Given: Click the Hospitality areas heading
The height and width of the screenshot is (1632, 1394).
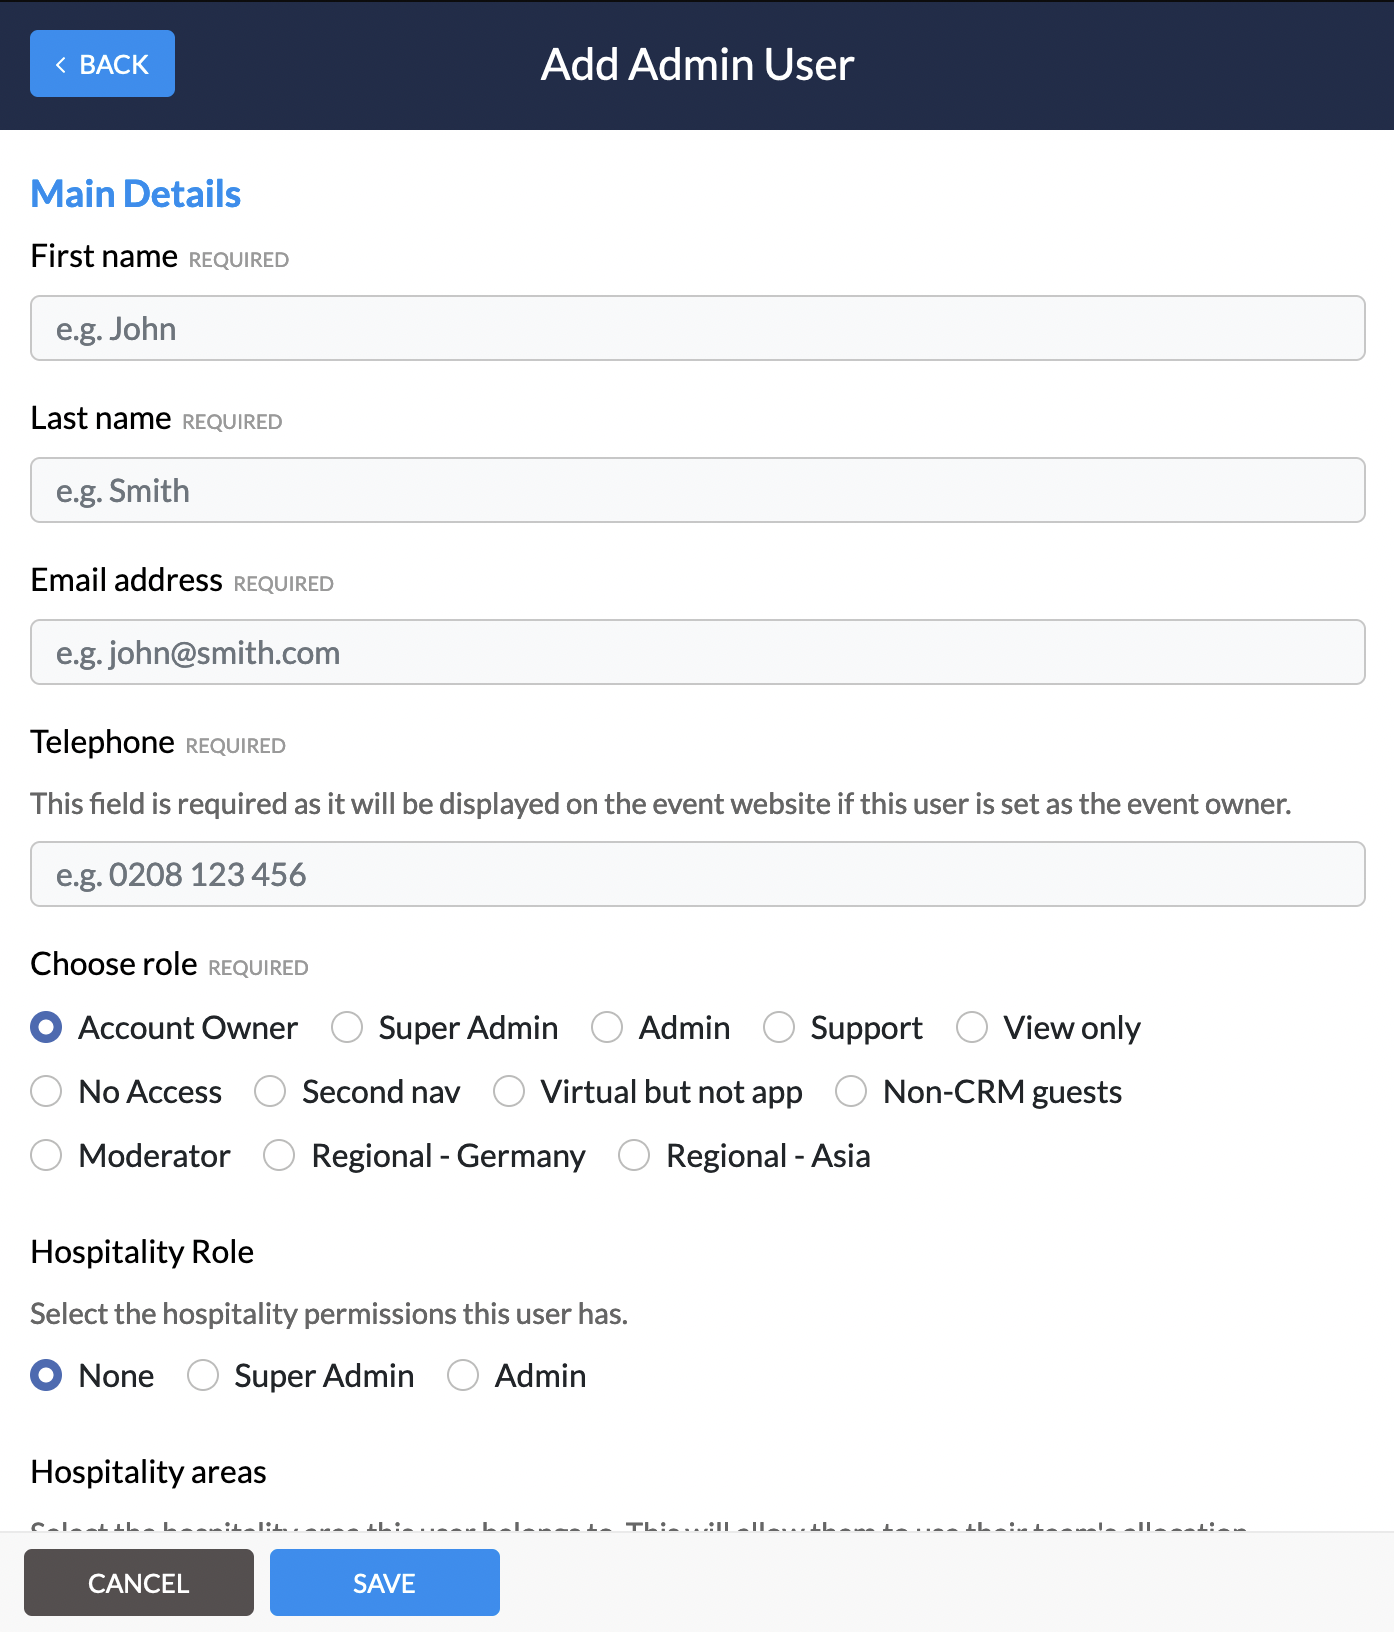Looking at the screenshot, I should pos(148,1472).
